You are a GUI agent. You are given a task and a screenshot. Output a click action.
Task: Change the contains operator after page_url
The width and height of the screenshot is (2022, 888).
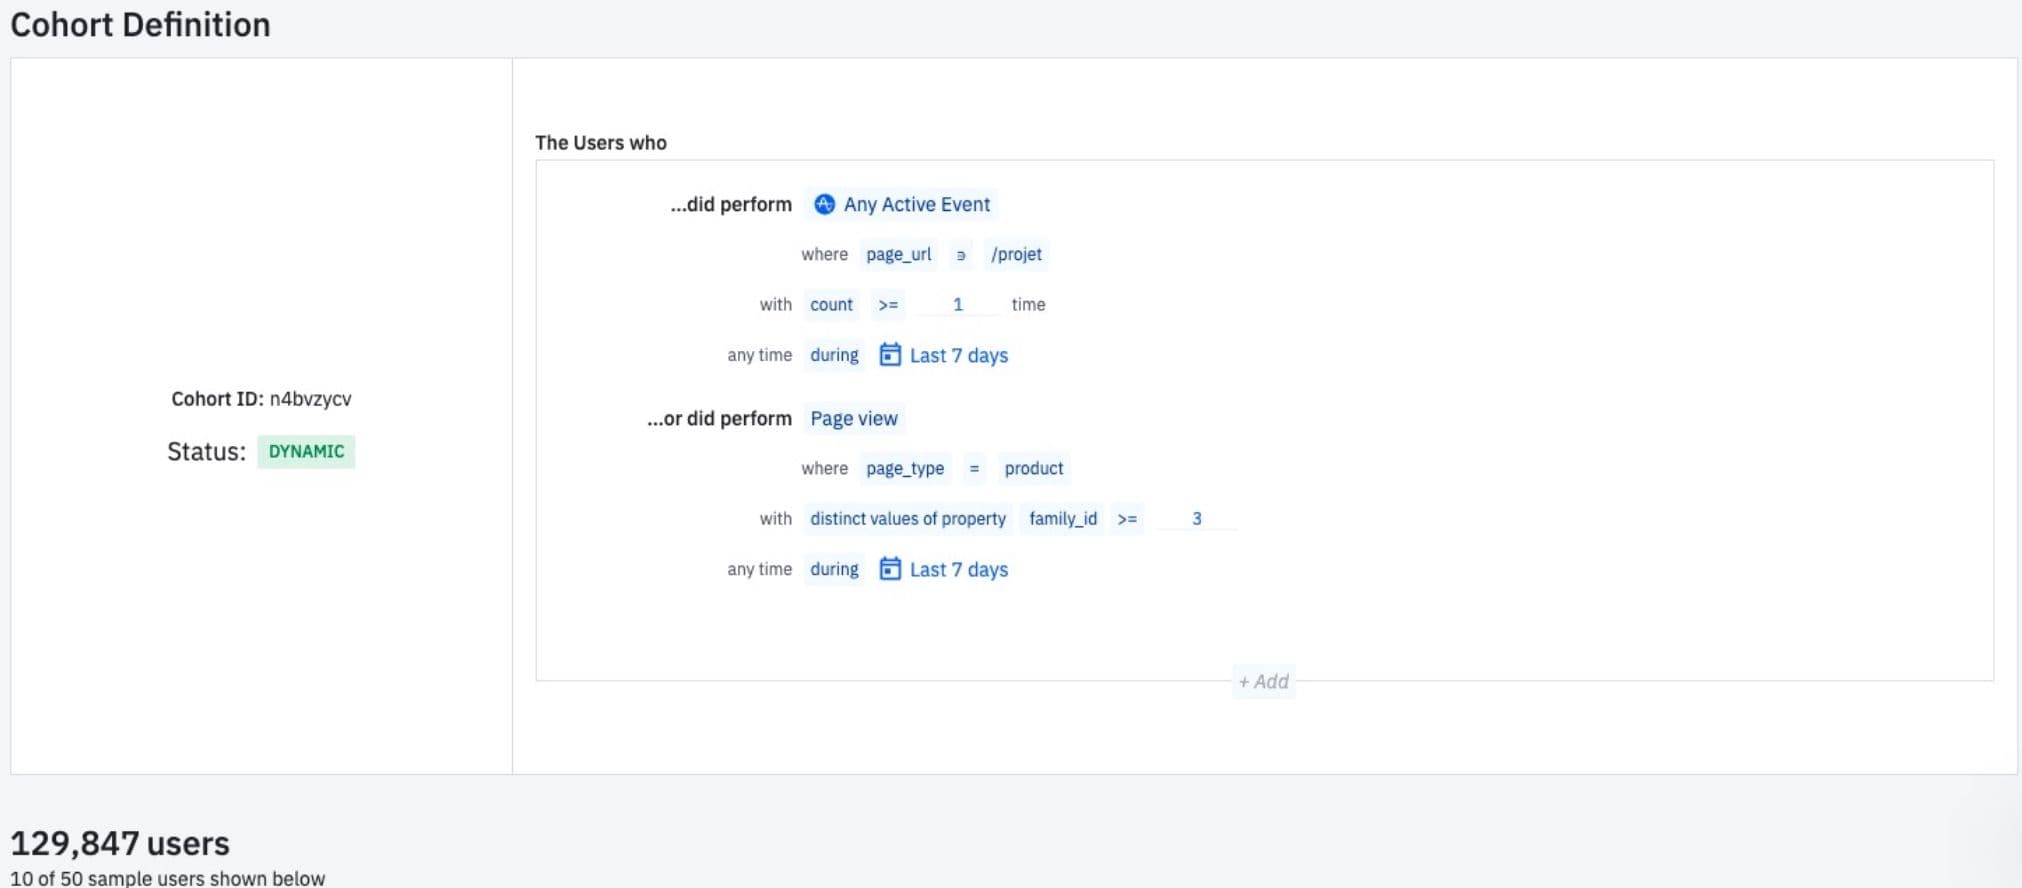(960, 255)
